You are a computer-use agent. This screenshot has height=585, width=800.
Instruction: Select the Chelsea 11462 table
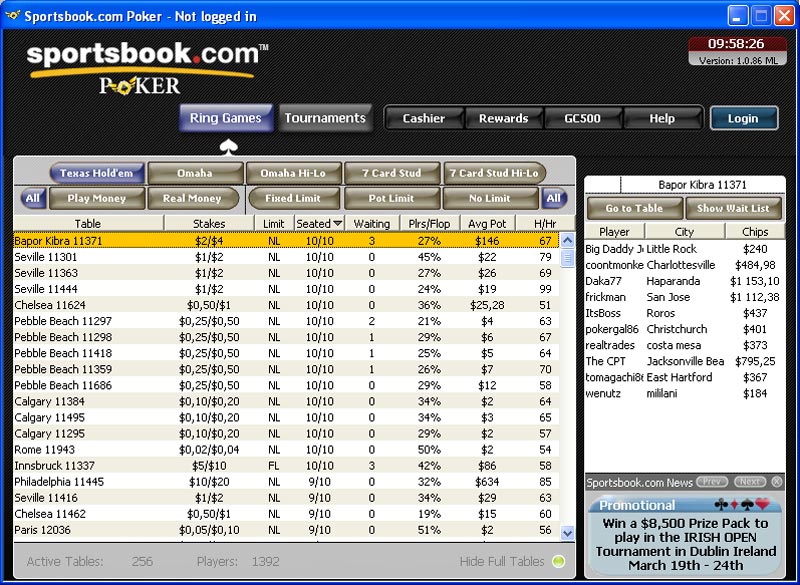point(286,514)
